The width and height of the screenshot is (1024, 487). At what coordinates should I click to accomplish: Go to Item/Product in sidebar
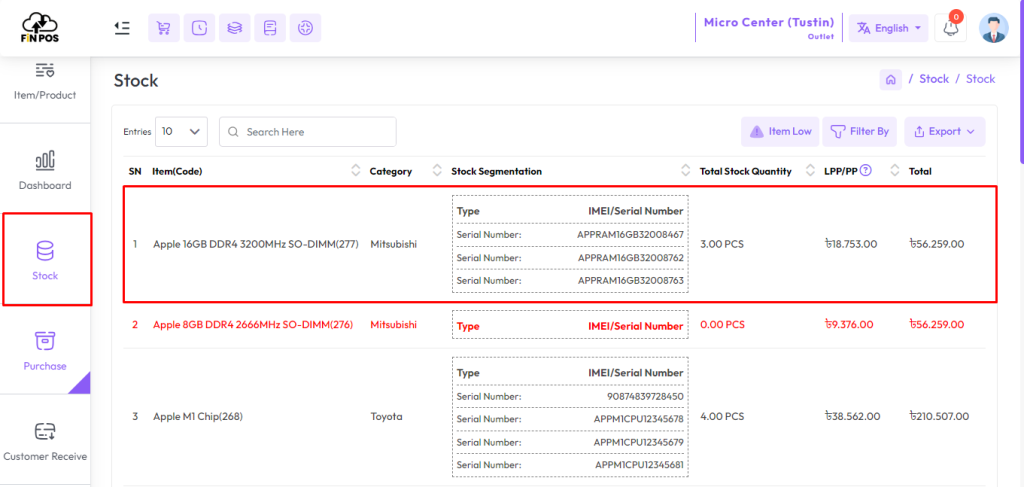click(45, 82)
